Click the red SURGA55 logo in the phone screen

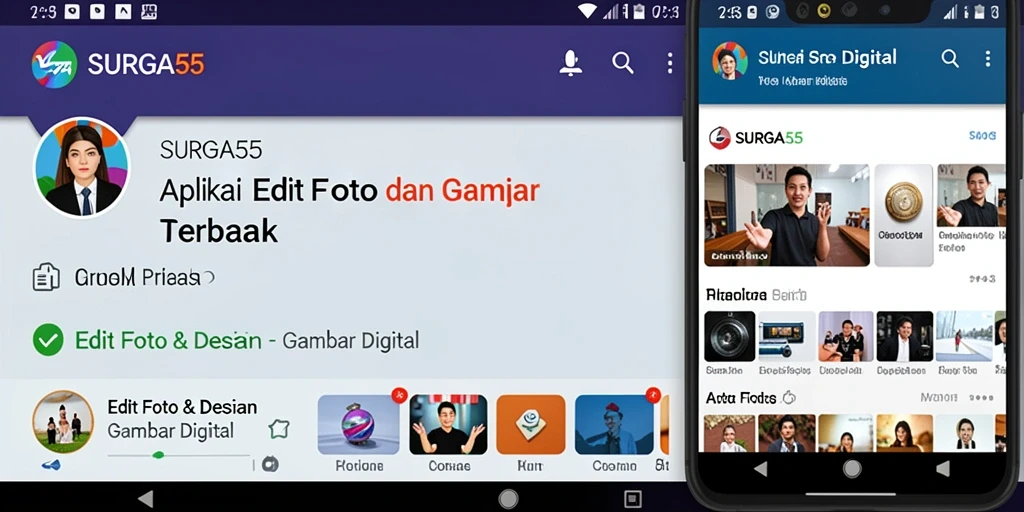coord(720,138)
